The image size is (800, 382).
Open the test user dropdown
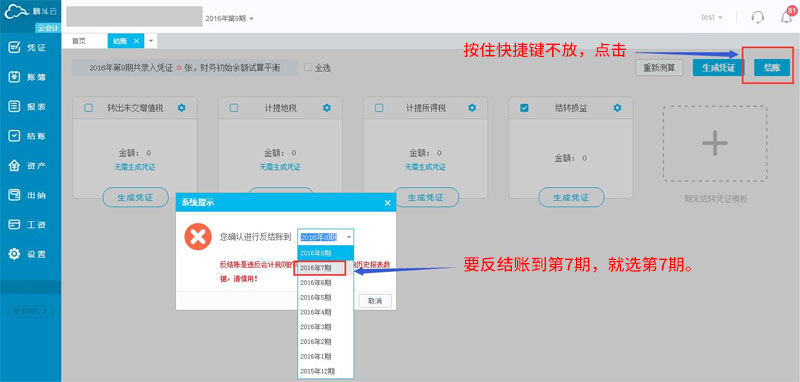point(712,17)
